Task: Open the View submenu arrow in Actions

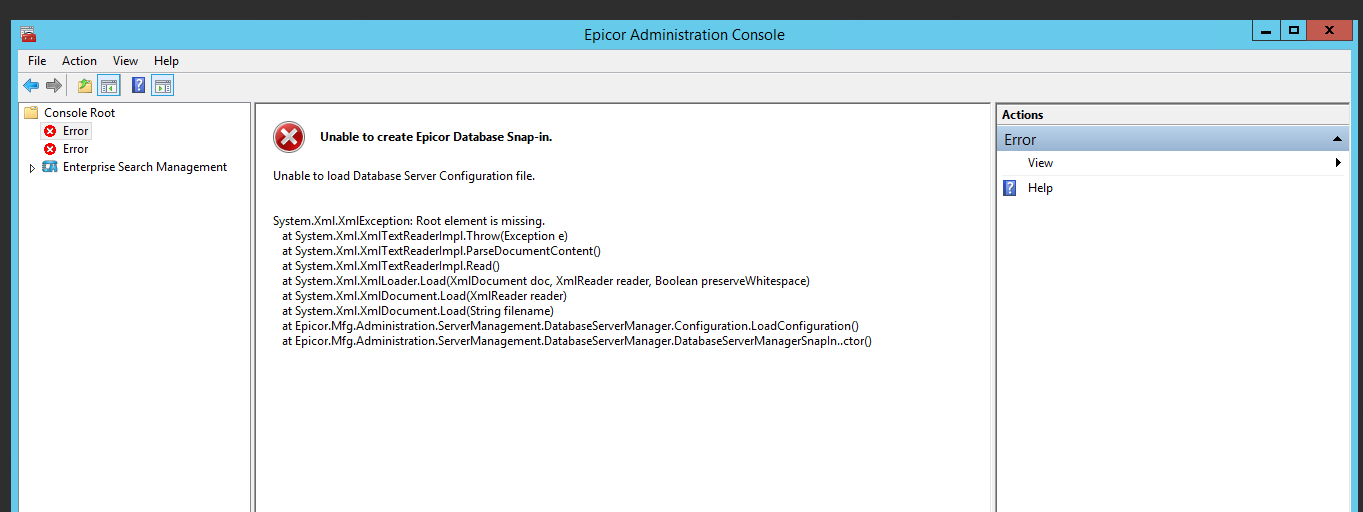Action: tap(1338, 163)
